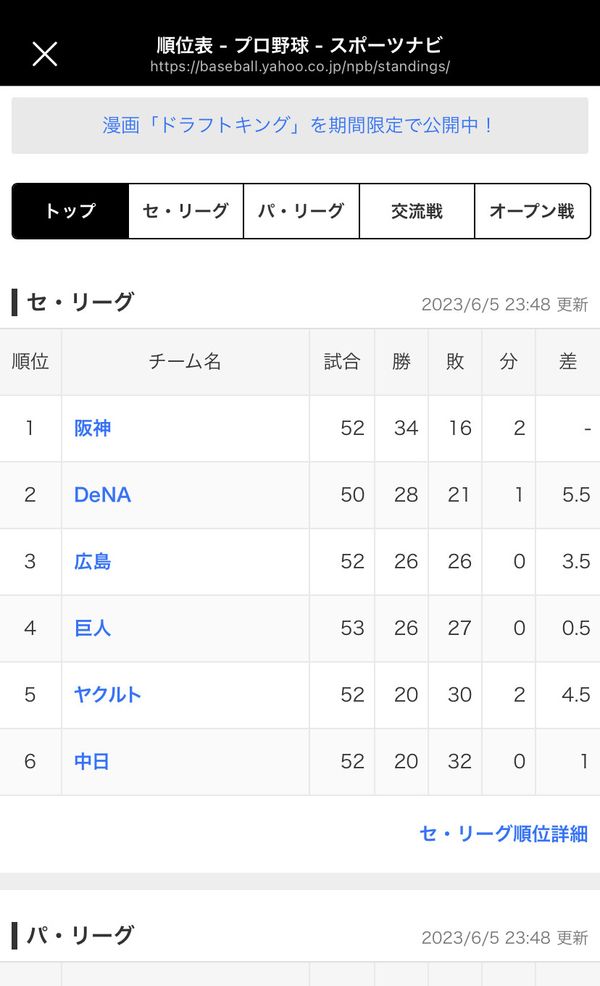
Task: Click the 勝 column header
Action: pos(401,362)
